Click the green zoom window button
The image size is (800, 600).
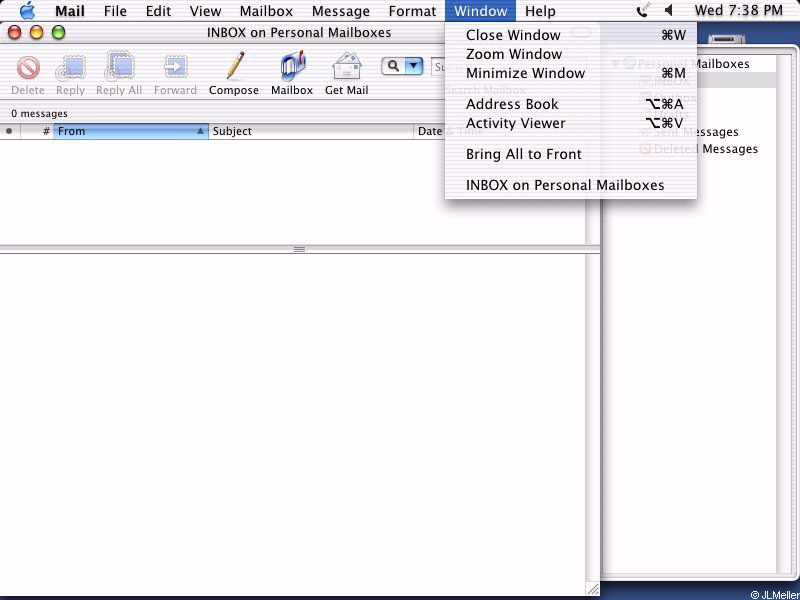pyautogui.click(x=59, y=33)
